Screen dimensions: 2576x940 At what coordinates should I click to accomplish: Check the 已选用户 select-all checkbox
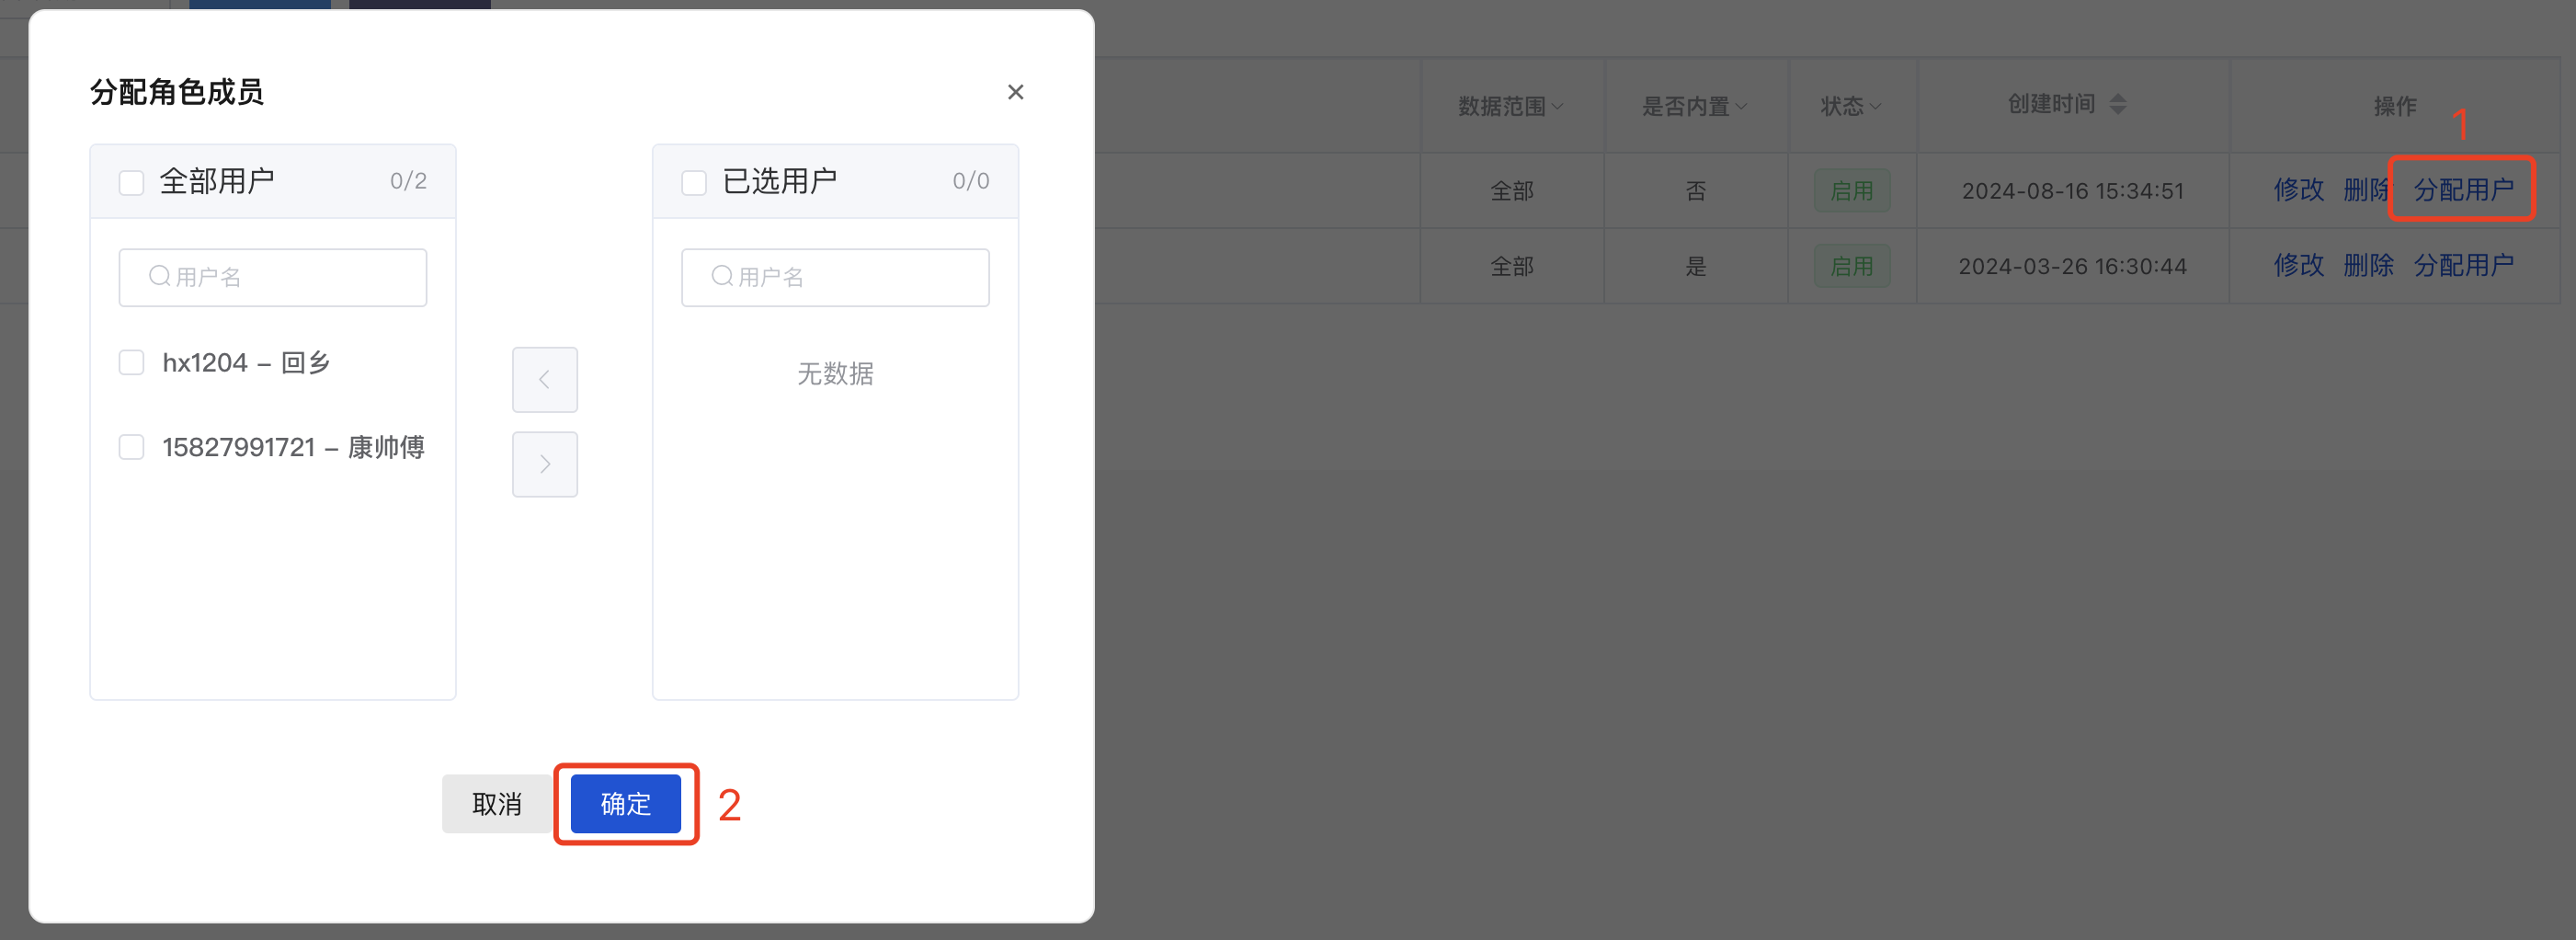pos(694,181)
